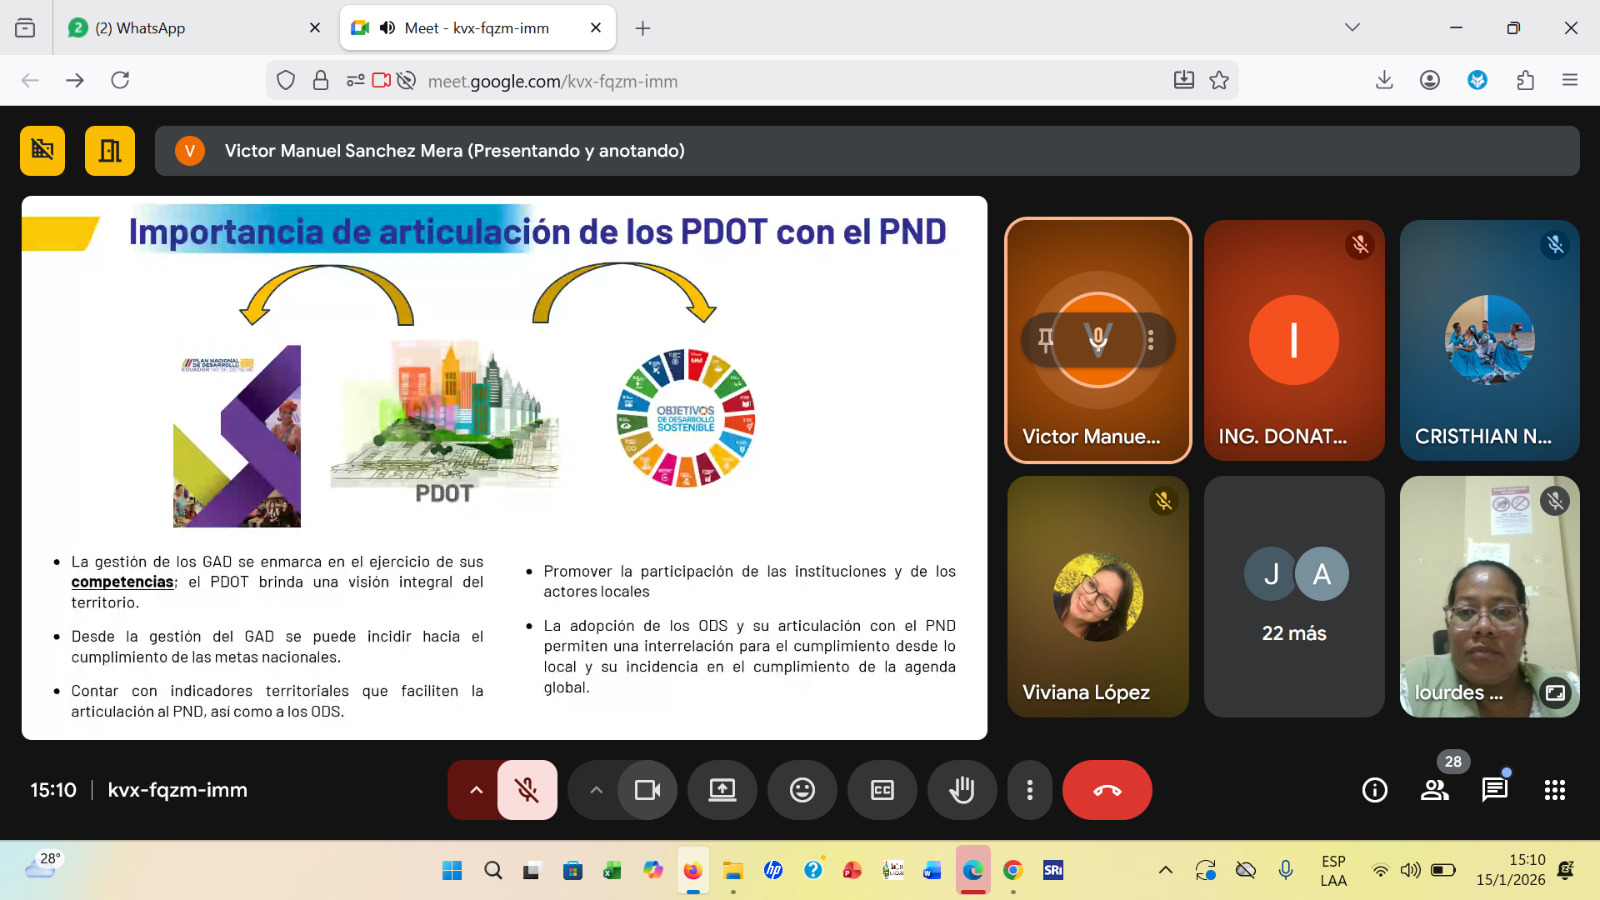Viewport: 1600px width, 900px height.
Task: Open the meeting details info icon
Action: click(x=1375, y=790)
